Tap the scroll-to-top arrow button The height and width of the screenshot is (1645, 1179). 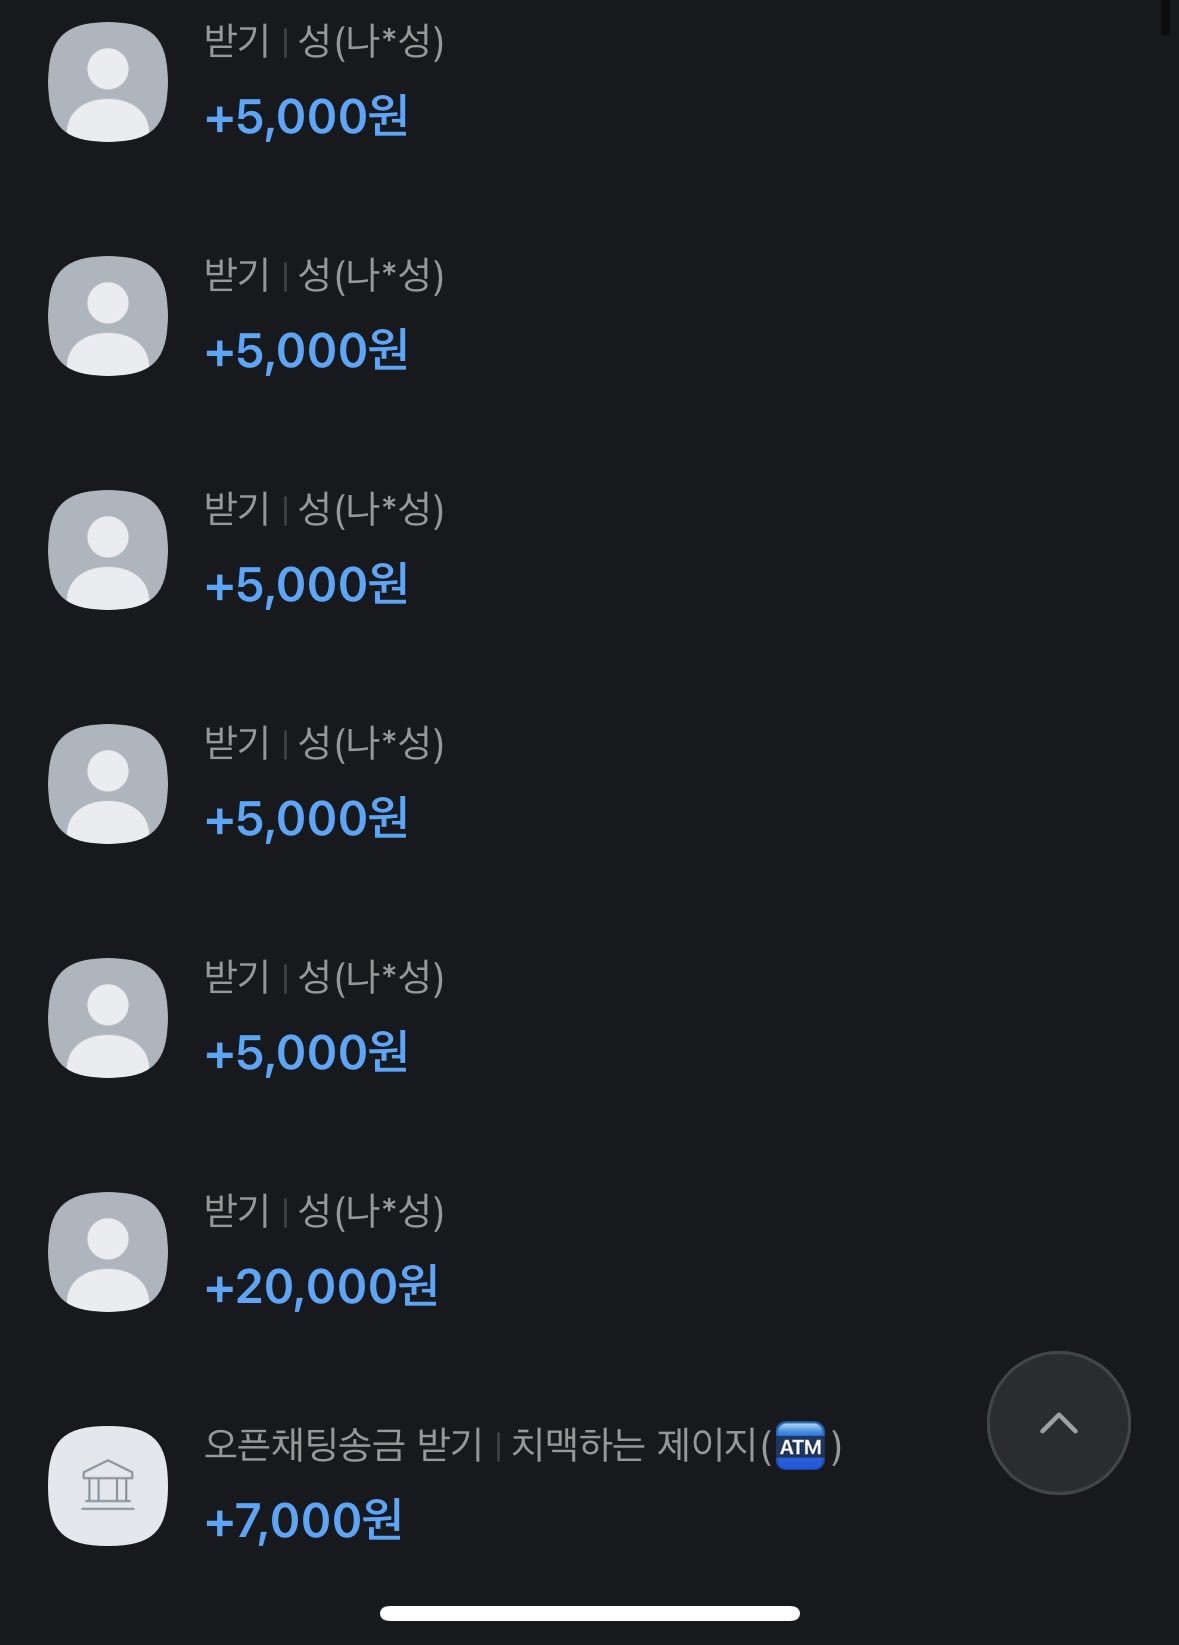(x=1058, y=1422)
